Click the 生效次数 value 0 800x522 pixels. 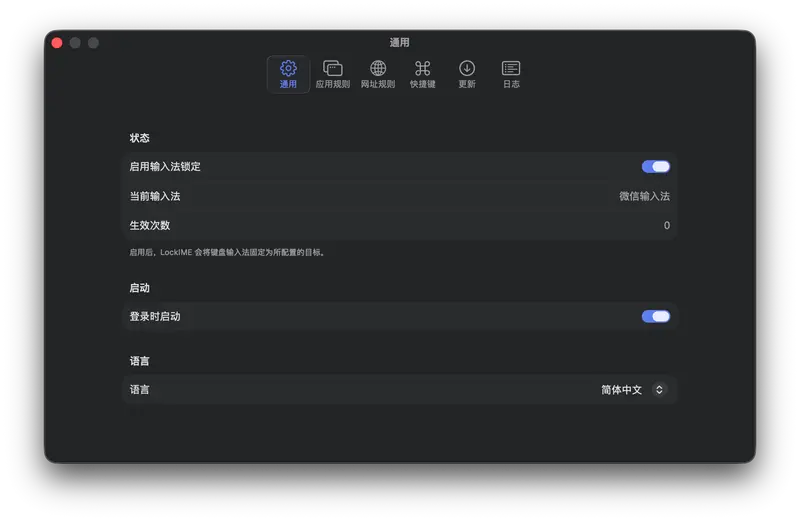[x=667, y=226]
